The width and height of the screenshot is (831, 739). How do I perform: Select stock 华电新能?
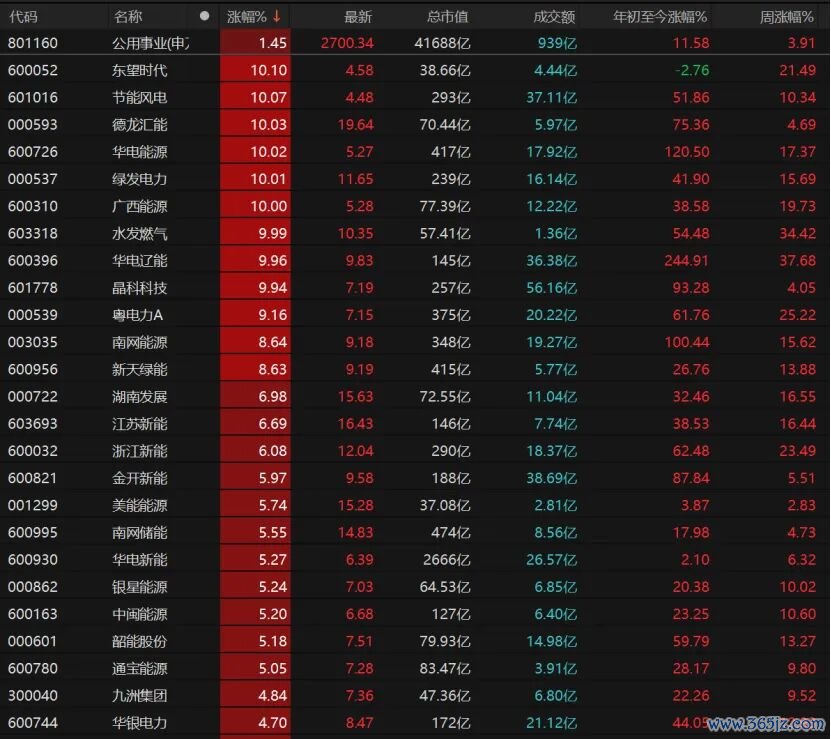tap(139, 559)
